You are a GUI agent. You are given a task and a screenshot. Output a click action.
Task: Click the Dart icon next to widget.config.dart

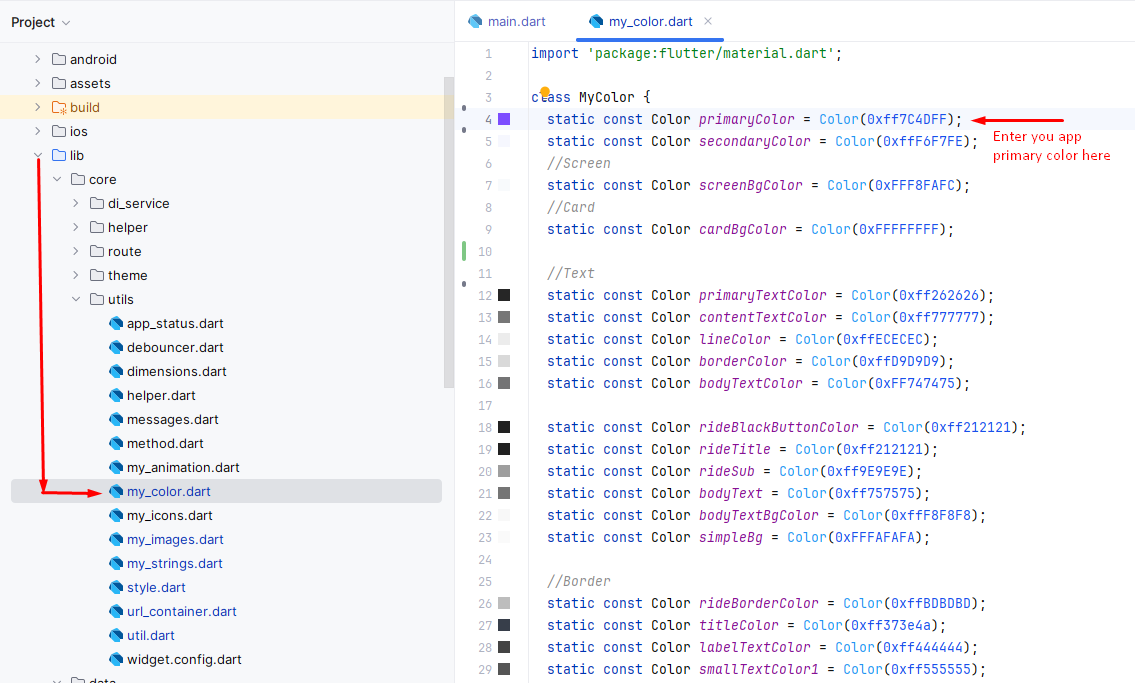coord(116,659)
